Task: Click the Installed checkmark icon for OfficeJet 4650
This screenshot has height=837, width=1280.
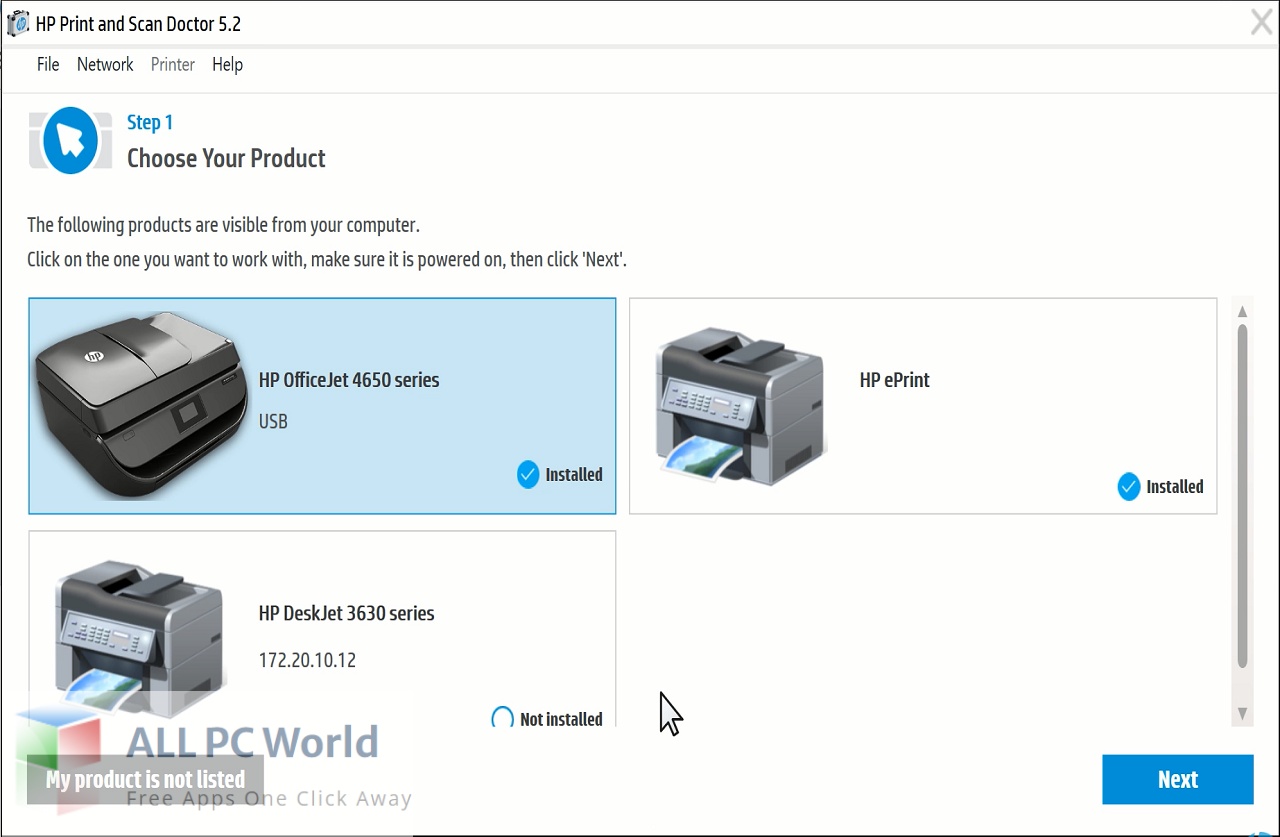Action: coord(528,475)
